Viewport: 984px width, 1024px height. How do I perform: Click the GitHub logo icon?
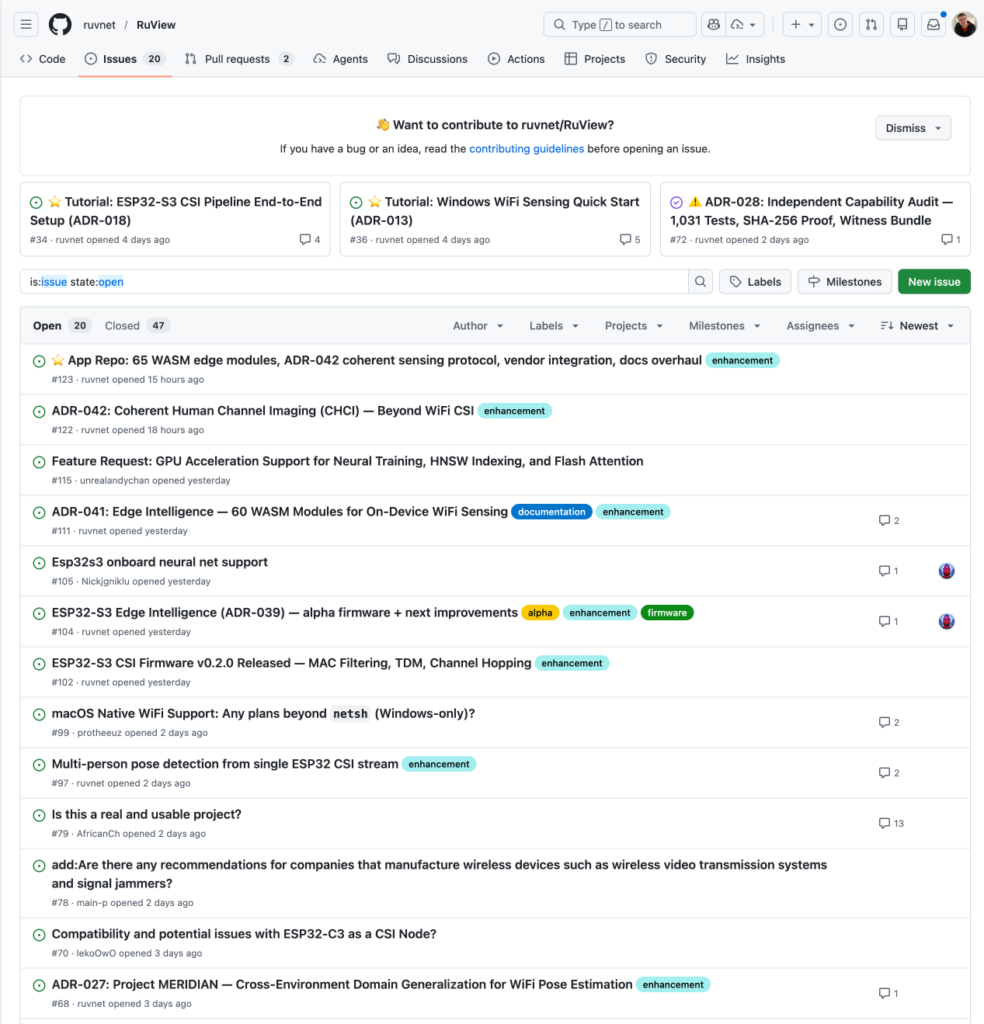60,25
